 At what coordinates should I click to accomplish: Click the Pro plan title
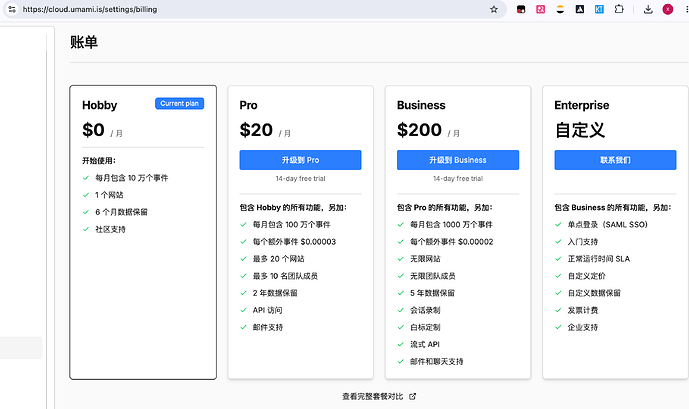coord(248,105)
